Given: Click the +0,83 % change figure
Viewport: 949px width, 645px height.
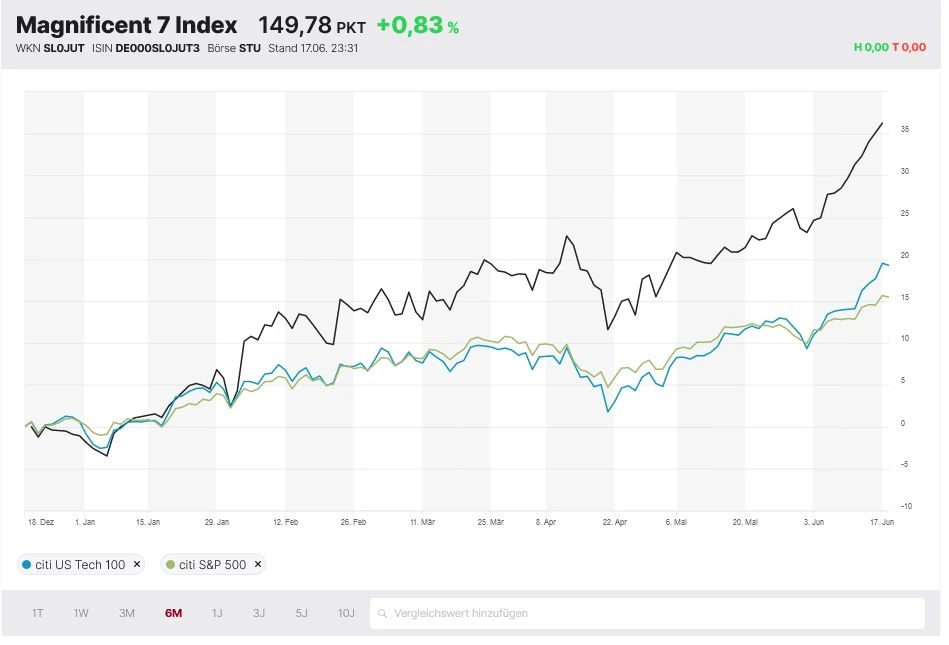Looking at the screenshot, I should 417,26.
